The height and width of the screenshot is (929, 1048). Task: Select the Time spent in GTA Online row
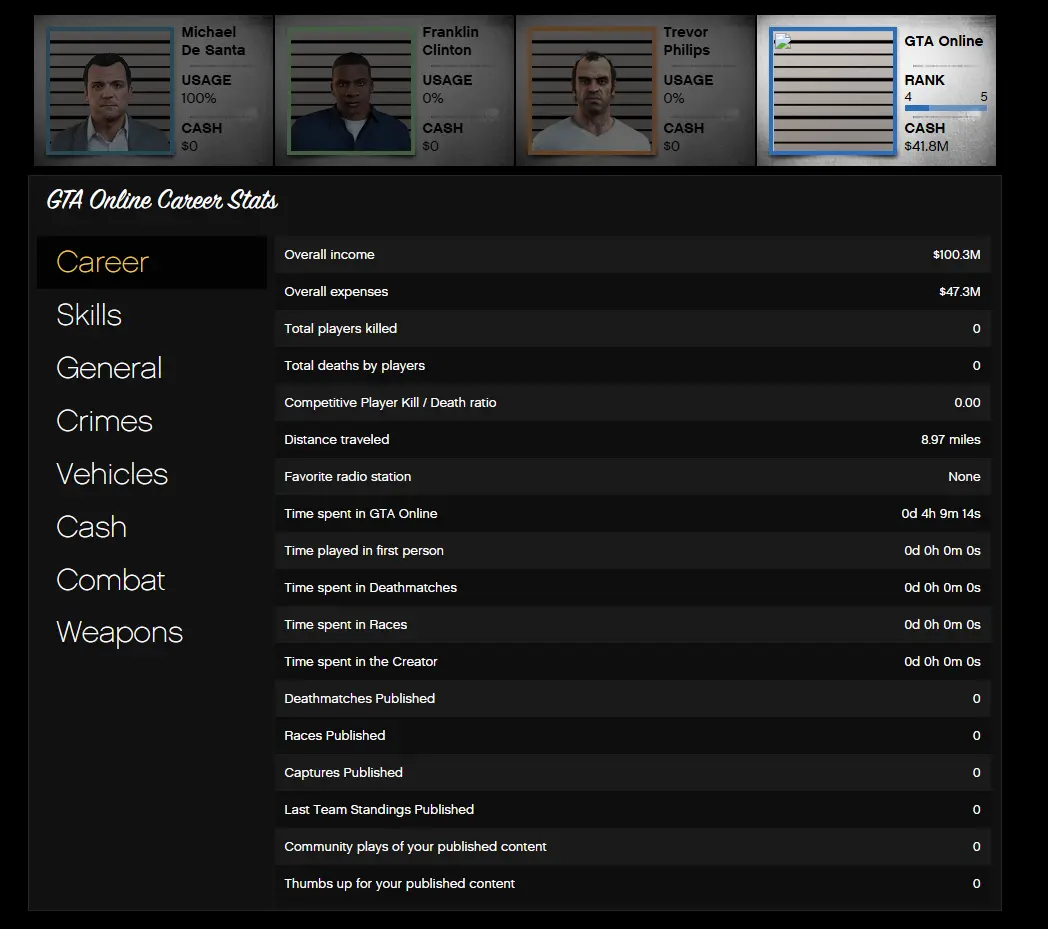632,513
